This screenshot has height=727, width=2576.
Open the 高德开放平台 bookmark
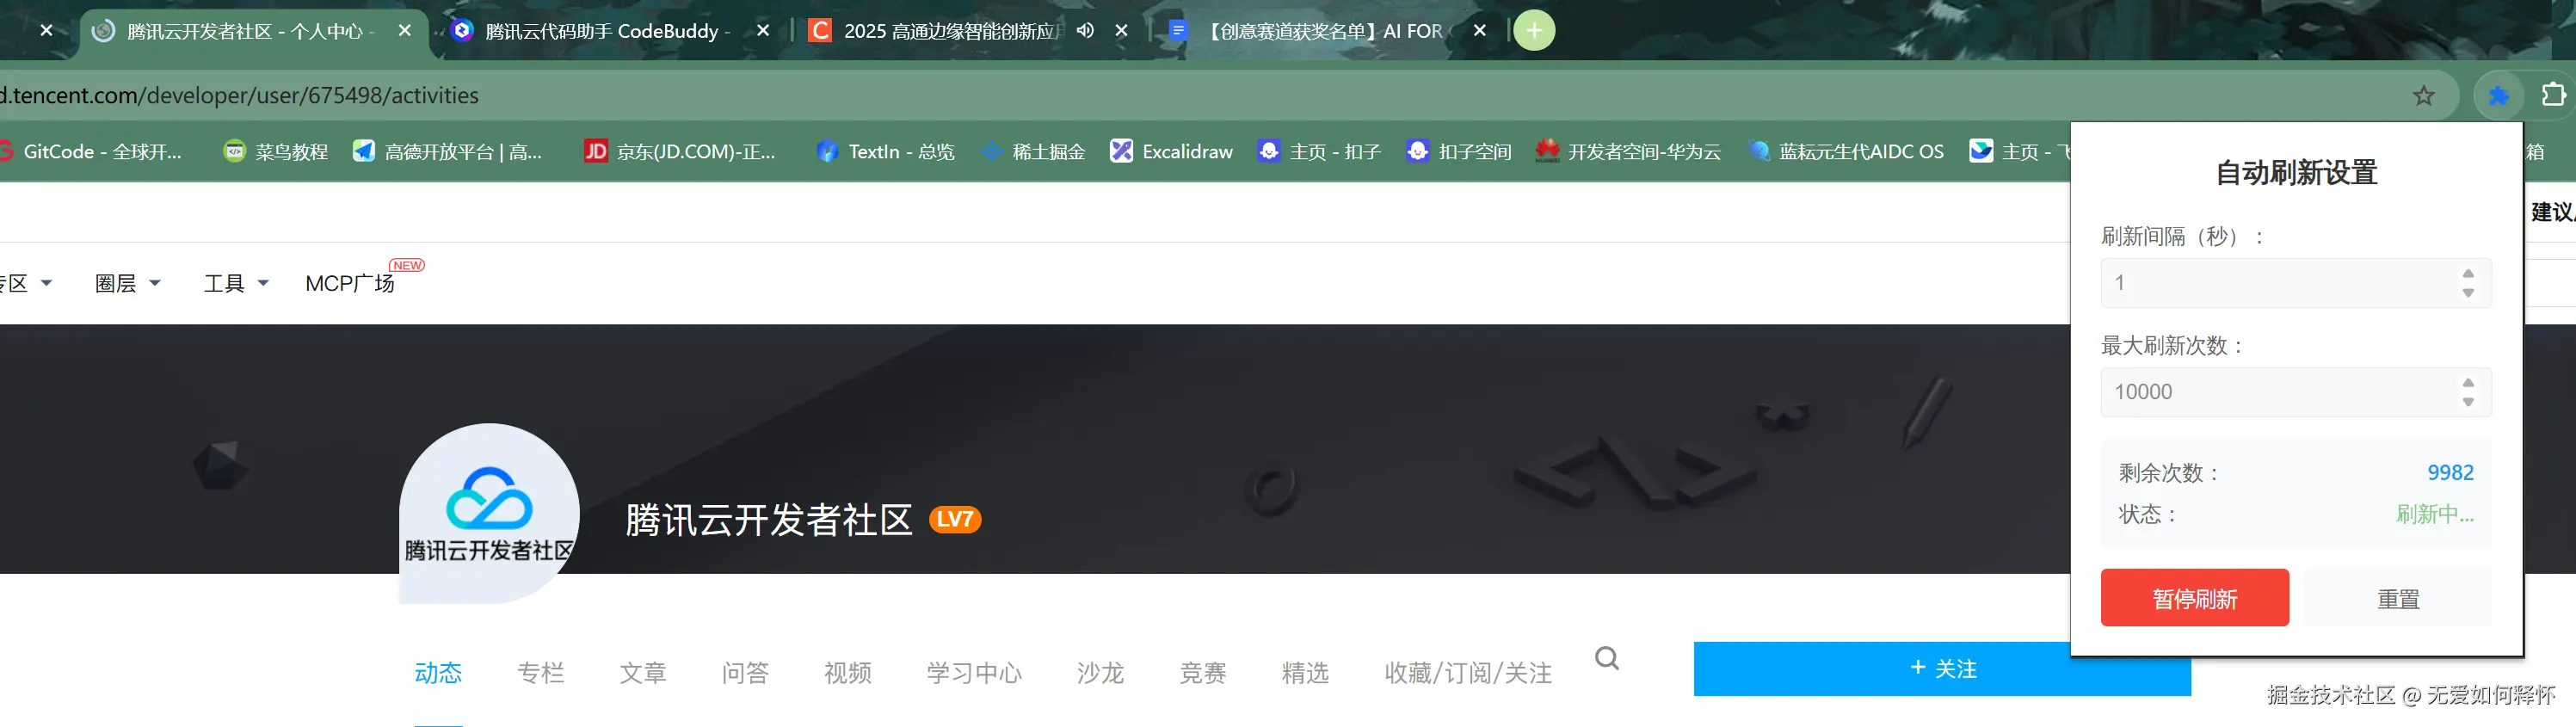(x=447, y=152)
